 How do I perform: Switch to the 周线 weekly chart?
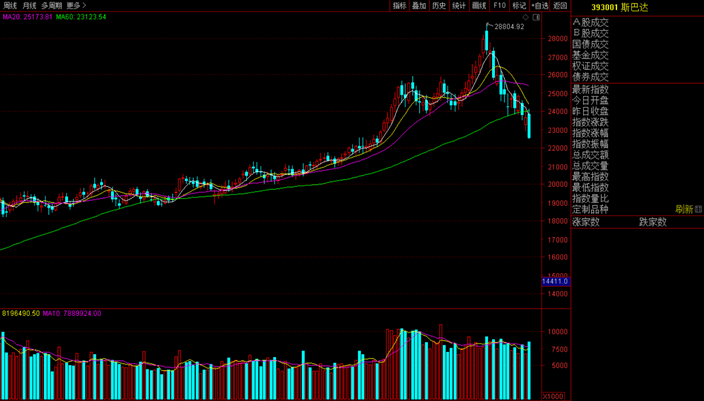10,5
